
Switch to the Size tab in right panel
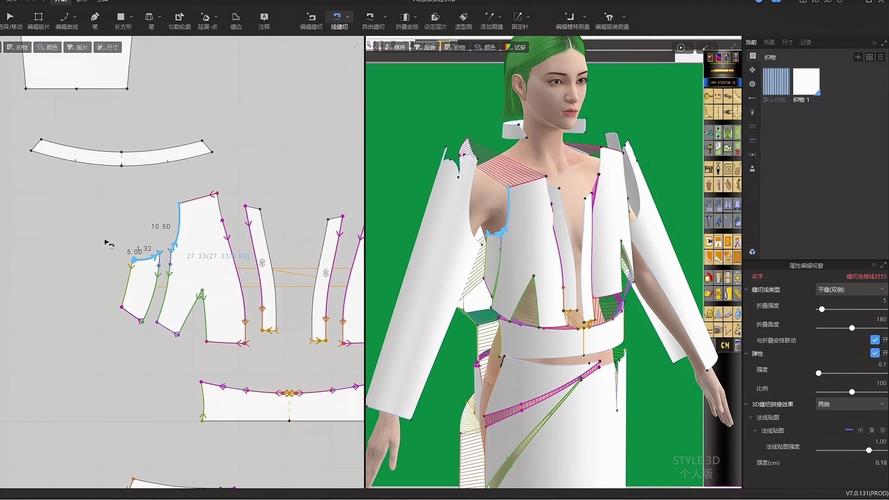tap(788, 43)
